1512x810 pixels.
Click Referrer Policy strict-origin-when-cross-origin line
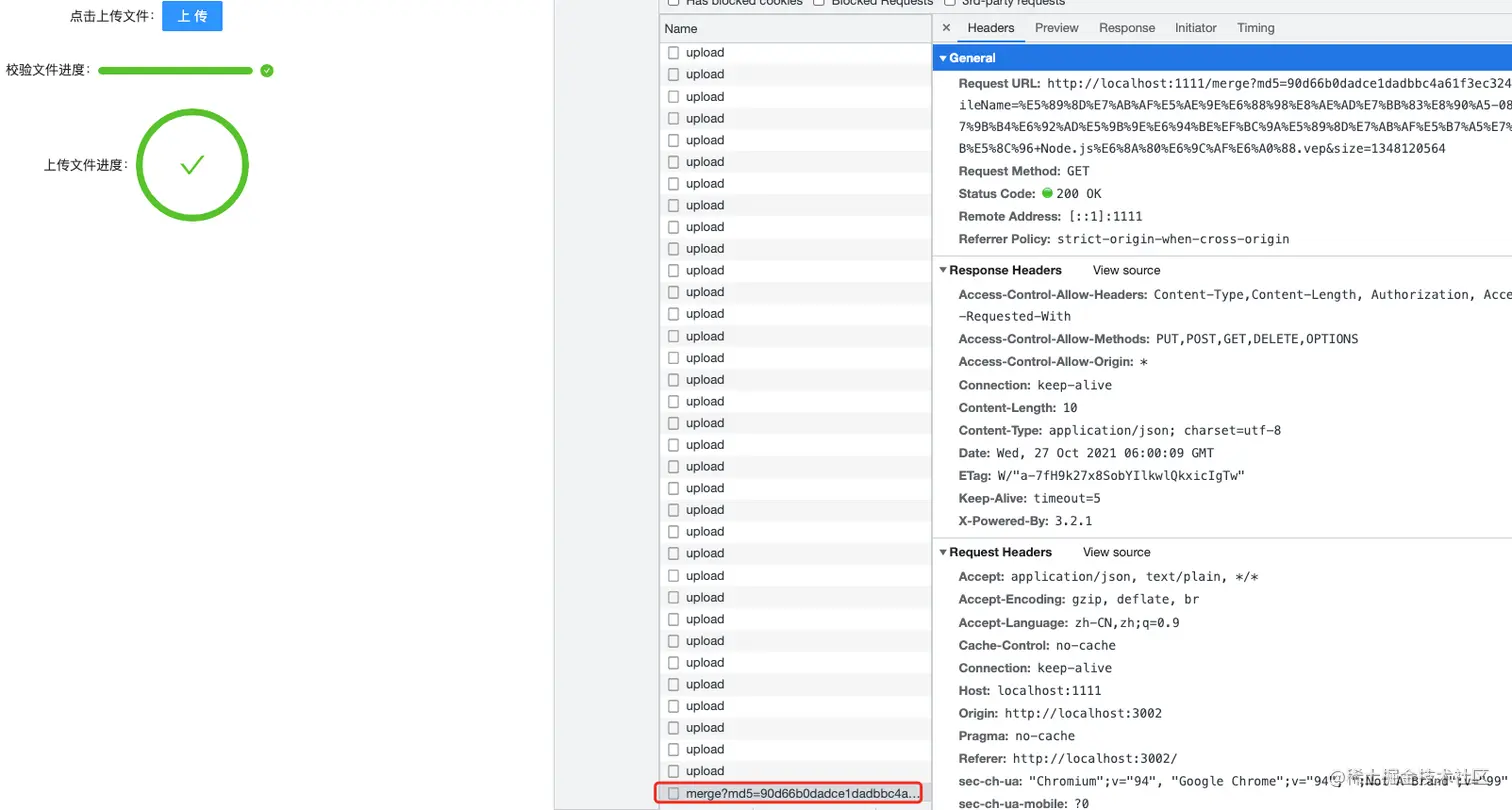1124,239
